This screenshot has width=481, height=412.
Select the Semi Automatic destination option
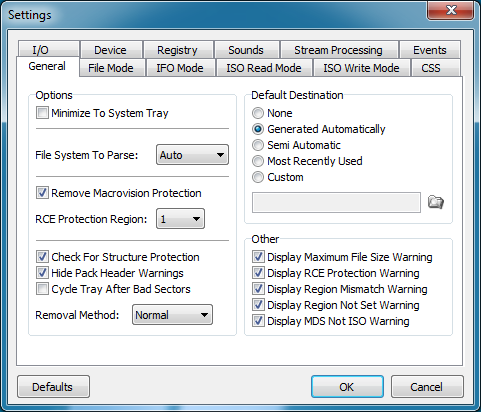tap(258, 145)
